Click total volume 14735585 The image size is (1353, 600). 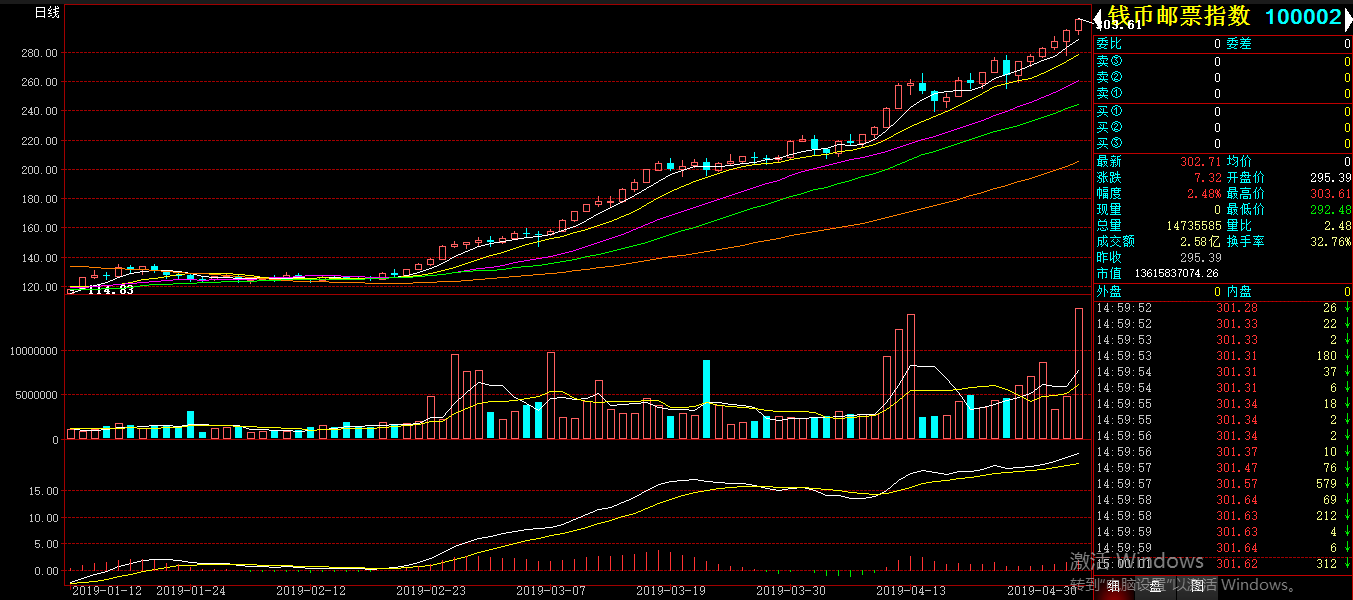click(x=1194, y=226)
